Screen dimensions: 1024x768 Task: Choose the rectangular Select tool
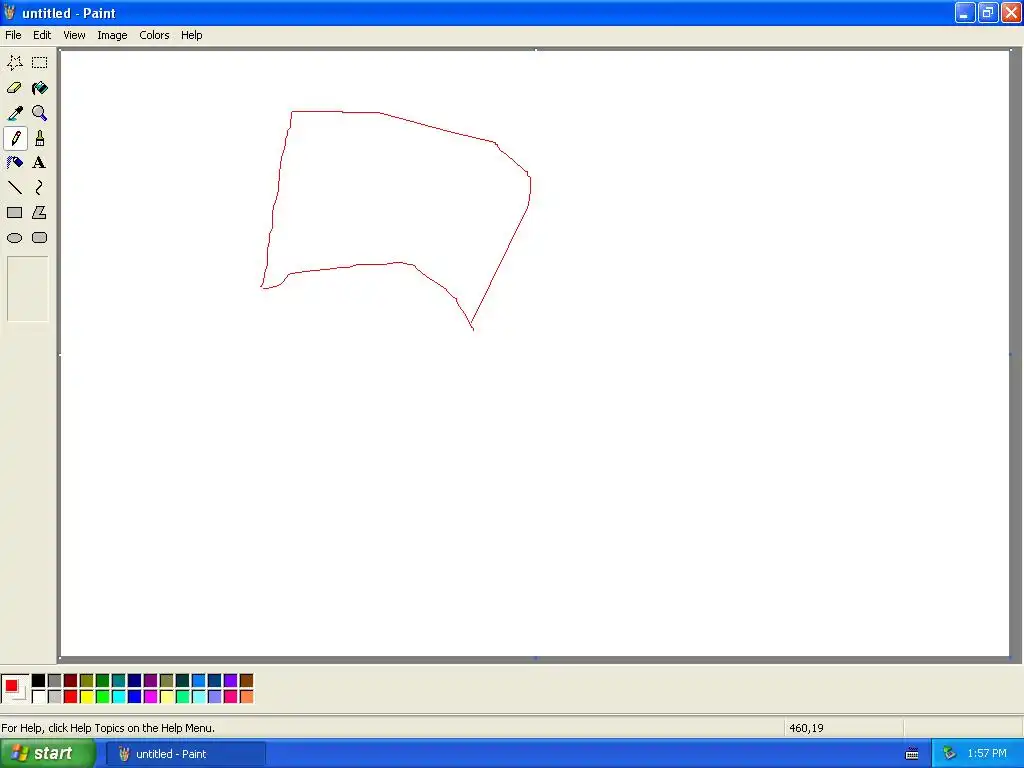click(x=39, y=63)
